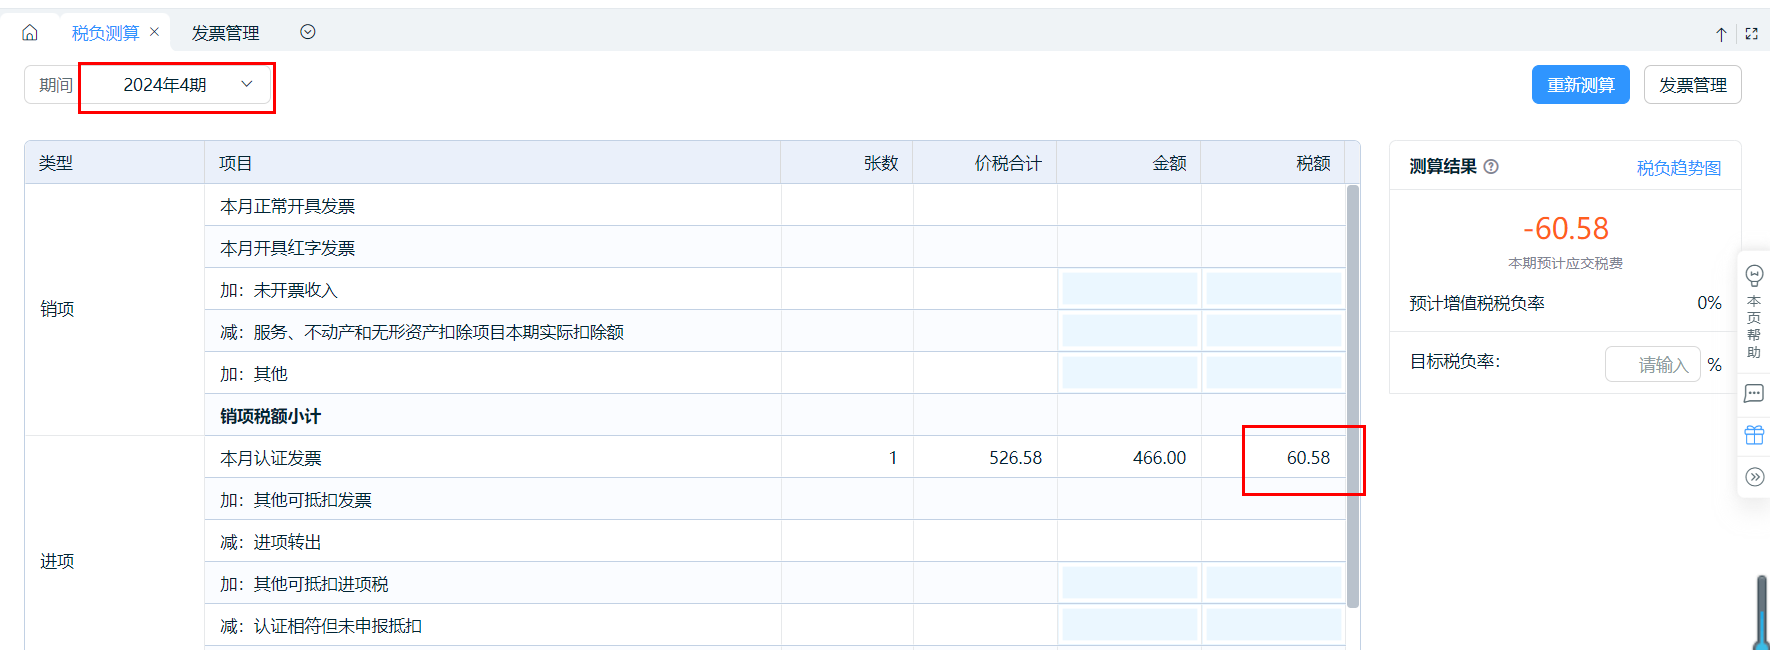Click the 目标税负率 input field
The height and width of the screenshot is (650, 1770).
[1651, 365]
